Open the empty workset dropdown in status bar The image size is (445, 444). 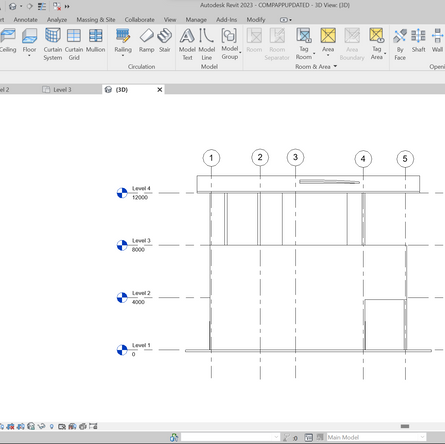tap(276, 437)
